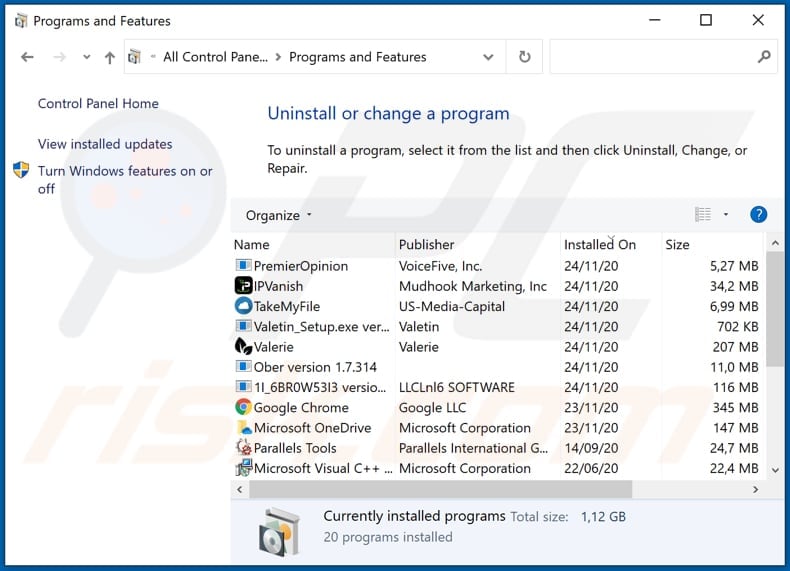Click the Parallels Tools icon
Screen dimensions: 790x571
pos(244,448)
